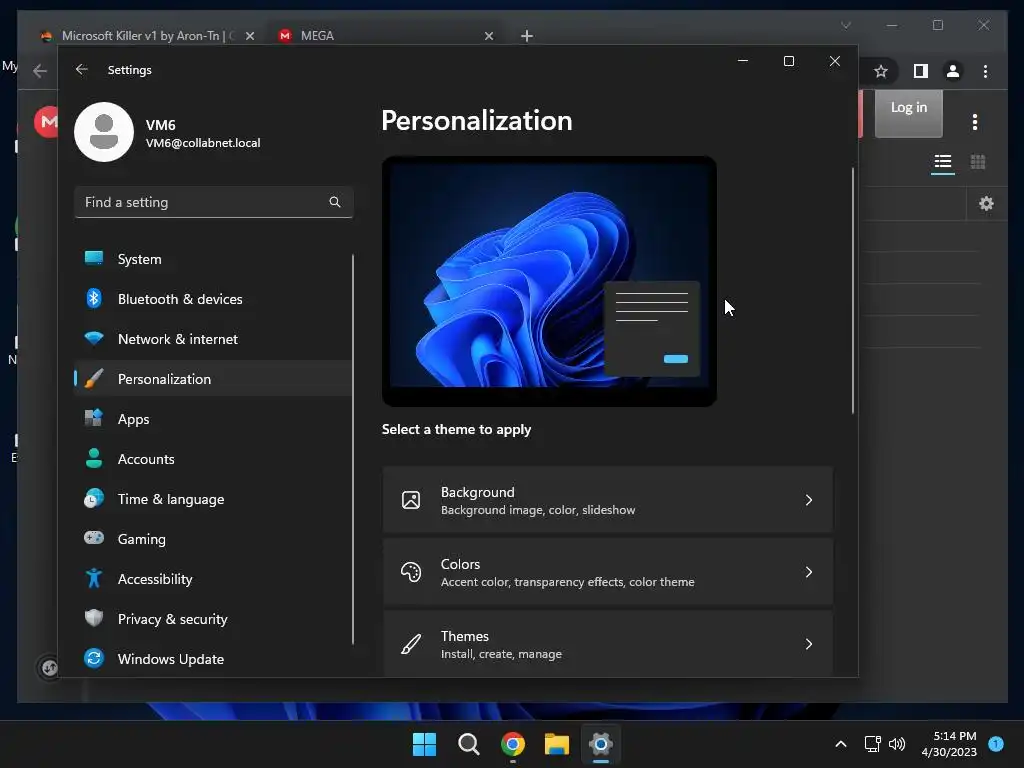Open the Colors settings row
1024x768 pixels.
pos(608,572)
